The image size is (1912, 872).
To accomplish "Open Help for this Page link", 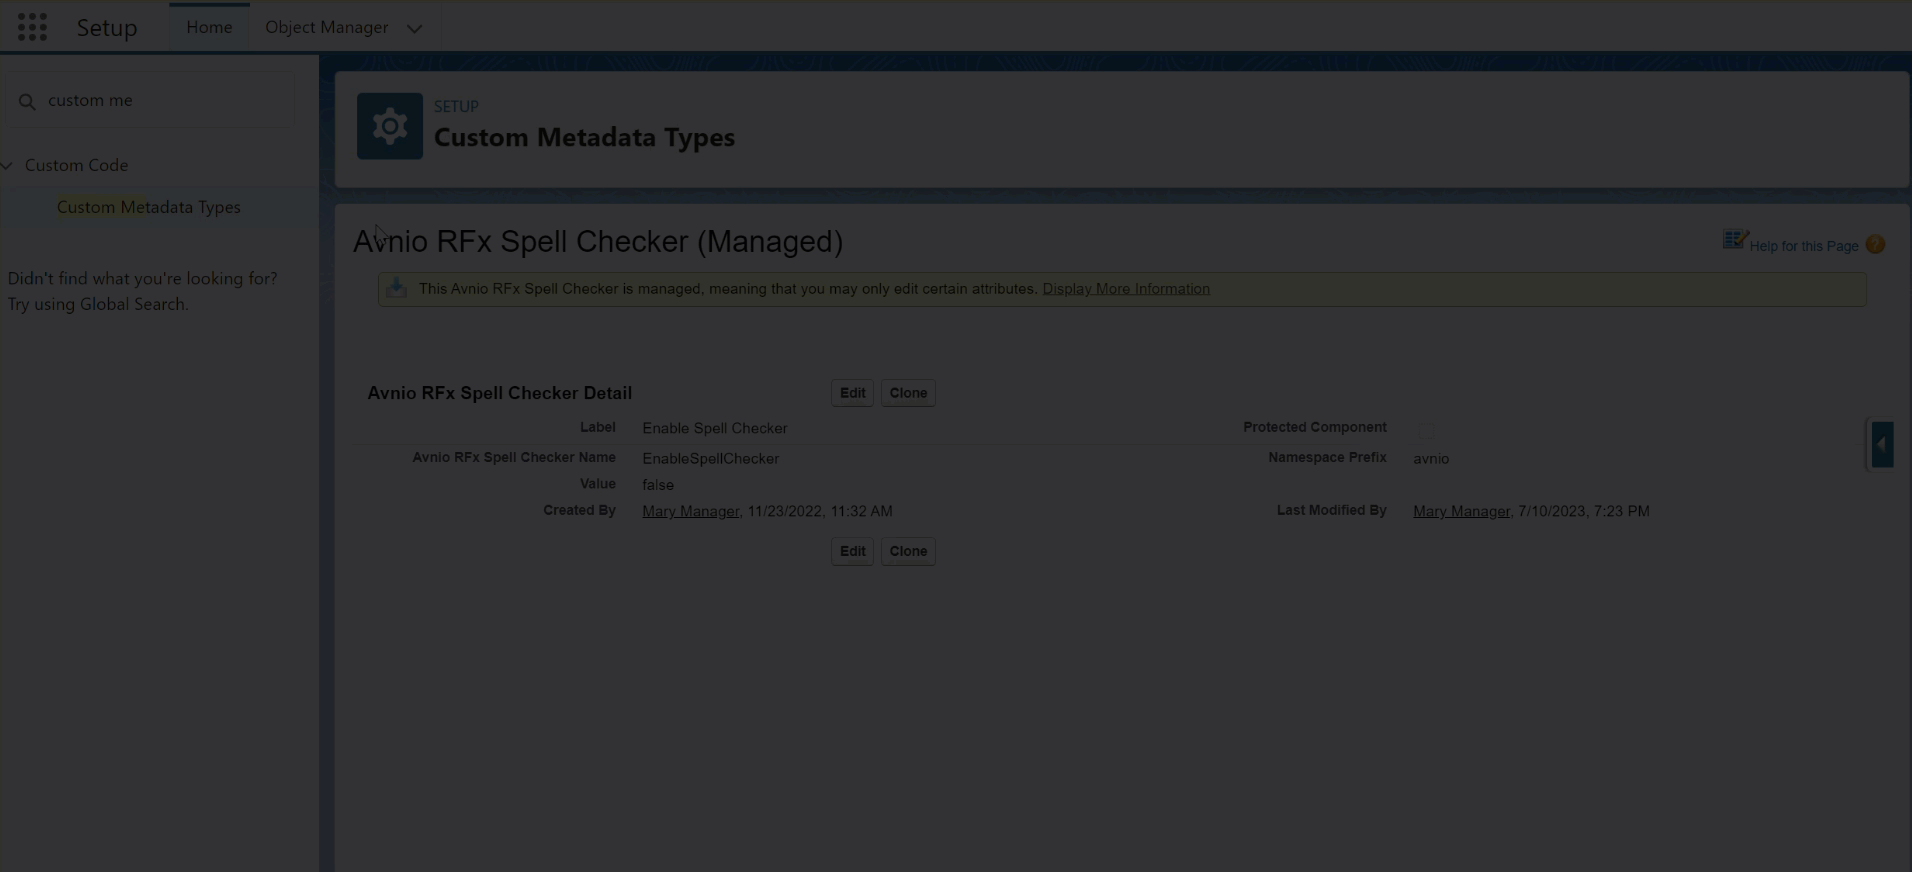I will 1804,246.
